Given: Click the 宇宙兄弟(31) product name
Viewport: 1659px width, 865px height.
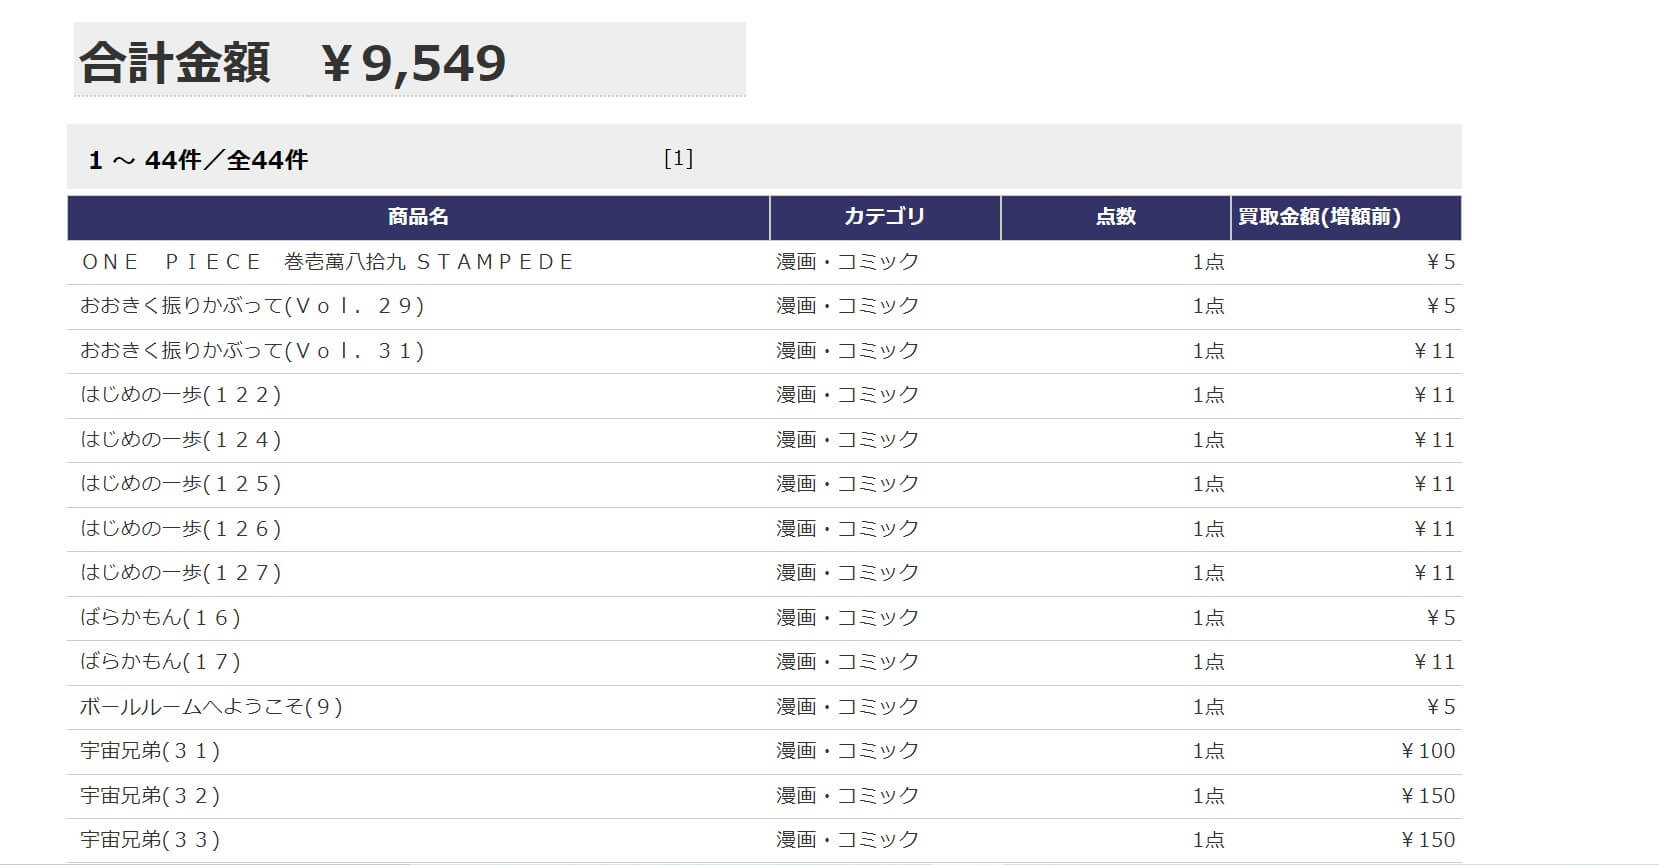Looking at the screenshot, I should (x=150, y=751).
